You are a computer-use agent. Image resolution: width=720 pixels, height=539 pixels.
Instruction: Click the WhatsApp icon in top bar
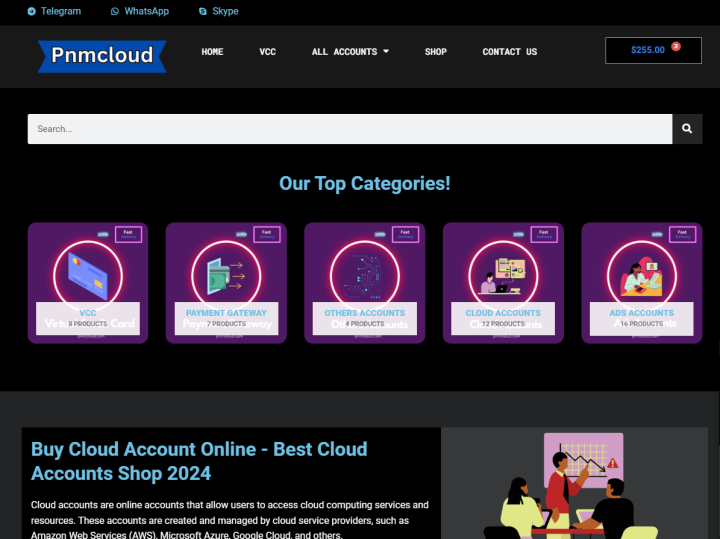click(x=114, y=12)
